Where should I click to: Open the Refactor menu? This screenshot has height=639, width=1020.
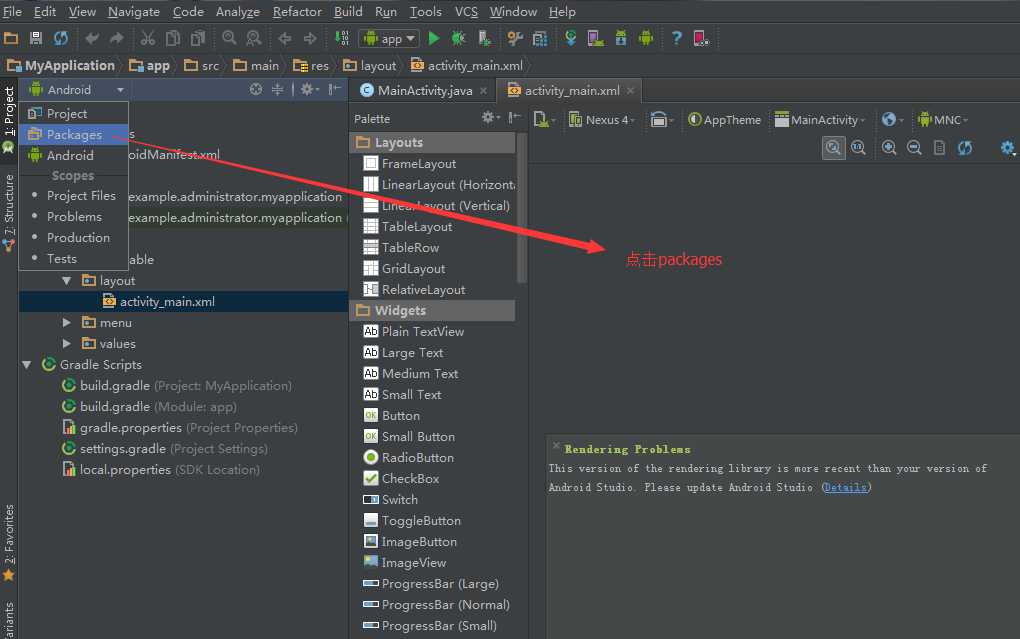click(297, 12)
